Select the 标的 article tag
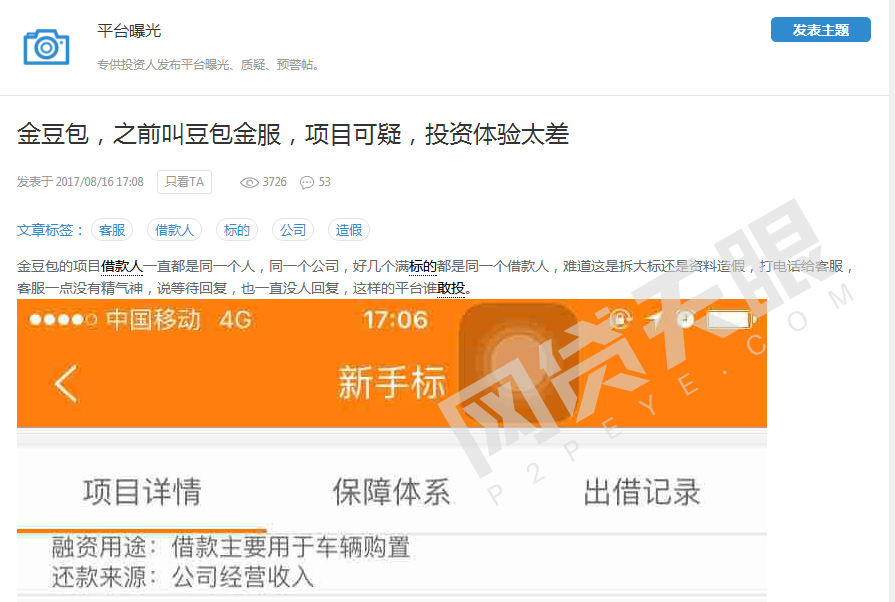The height and width of the screenshot is (602, 895). coord(237,230)
